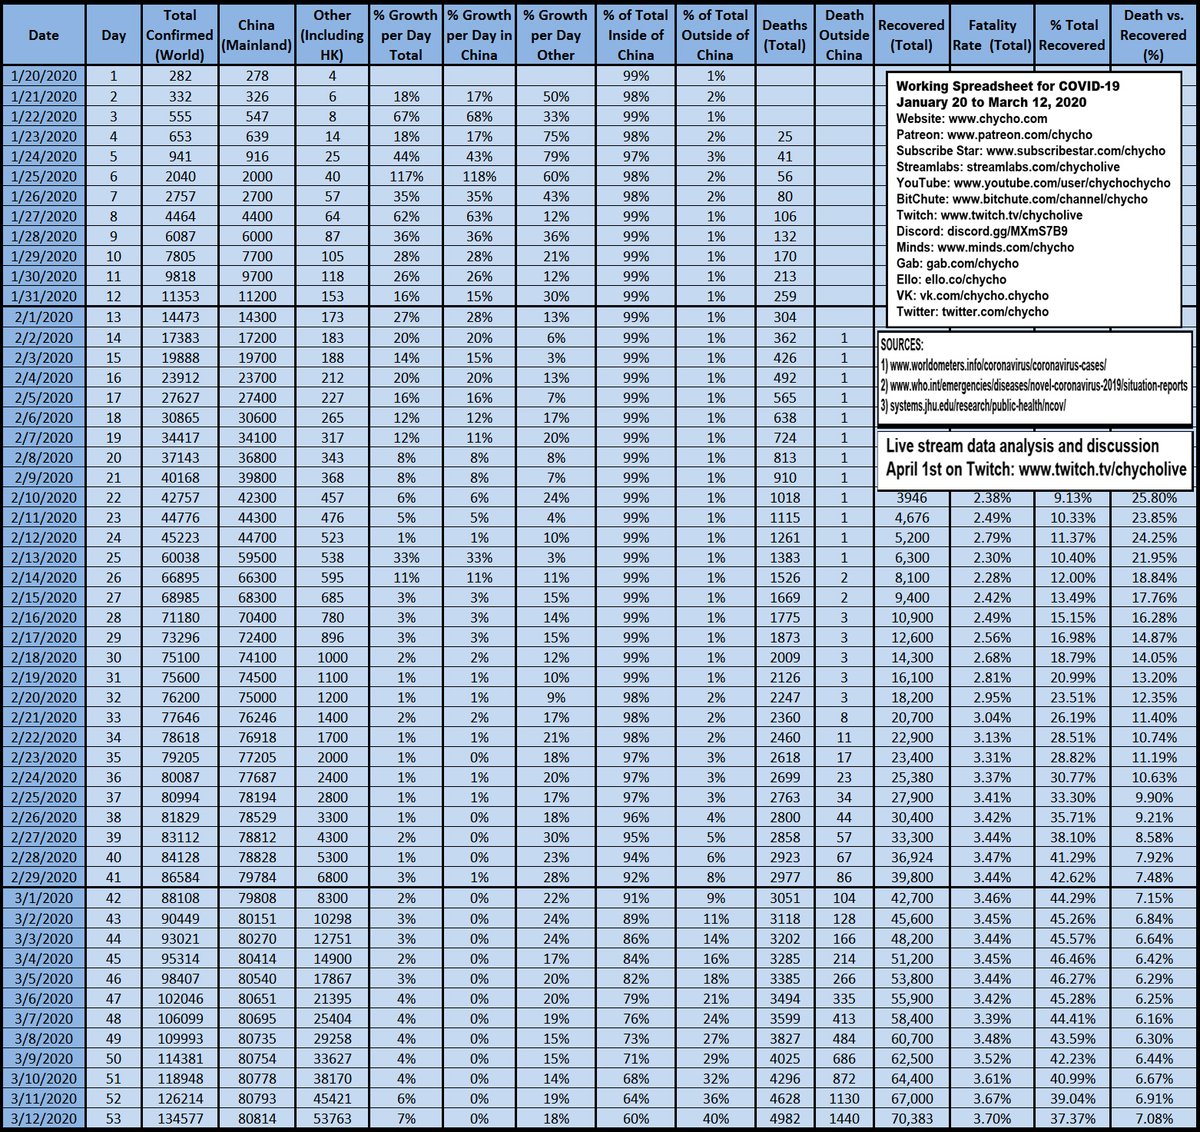
Task: Click total confirmed cell 2040 on 1/25/2020
Action: tap(180, 176)
